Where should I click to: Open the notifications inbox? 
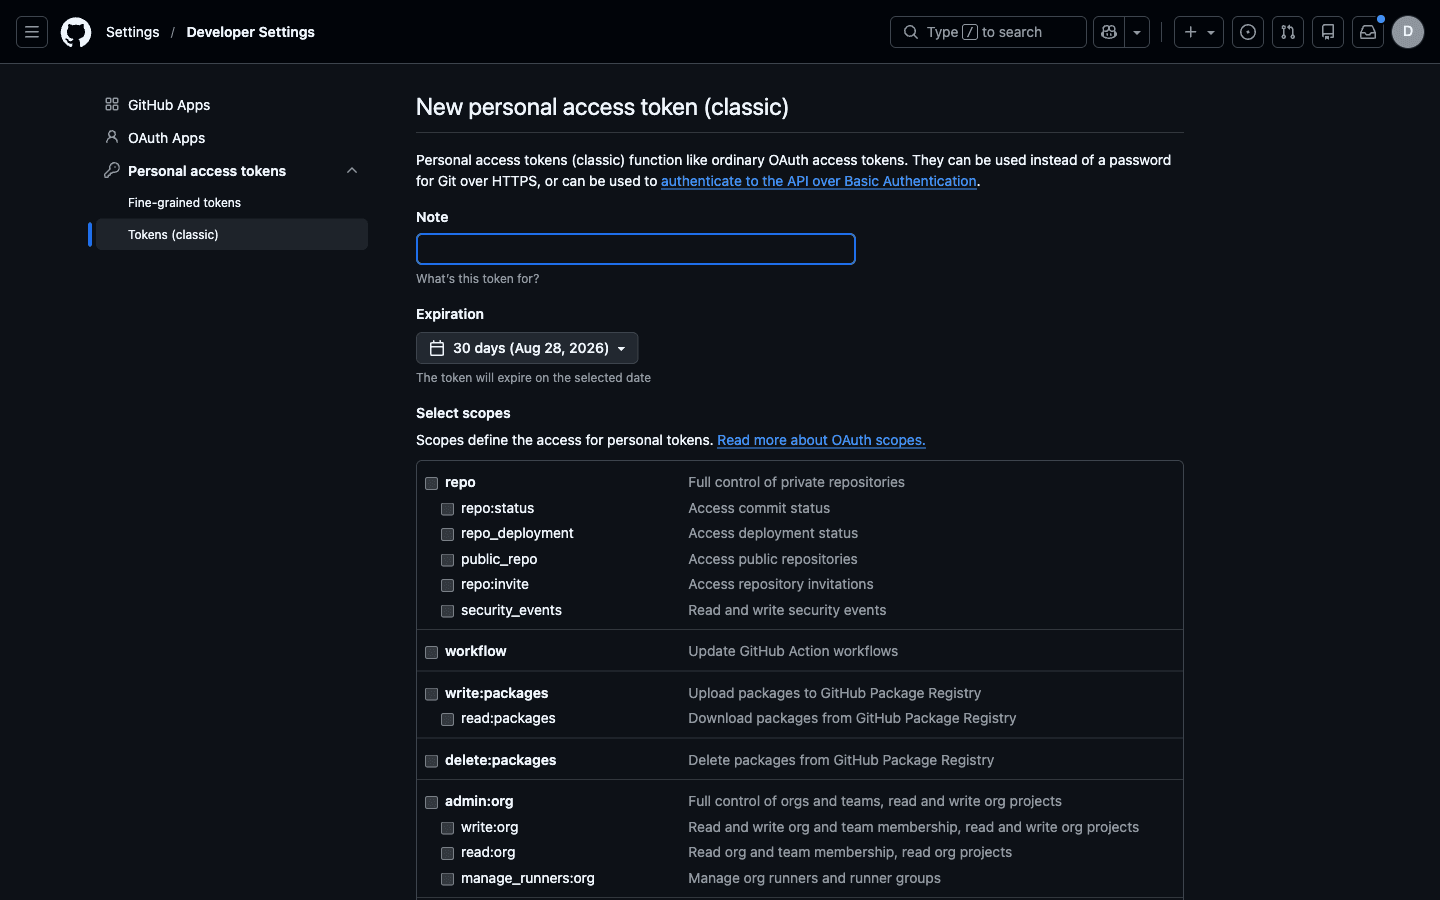point(1368,32)
